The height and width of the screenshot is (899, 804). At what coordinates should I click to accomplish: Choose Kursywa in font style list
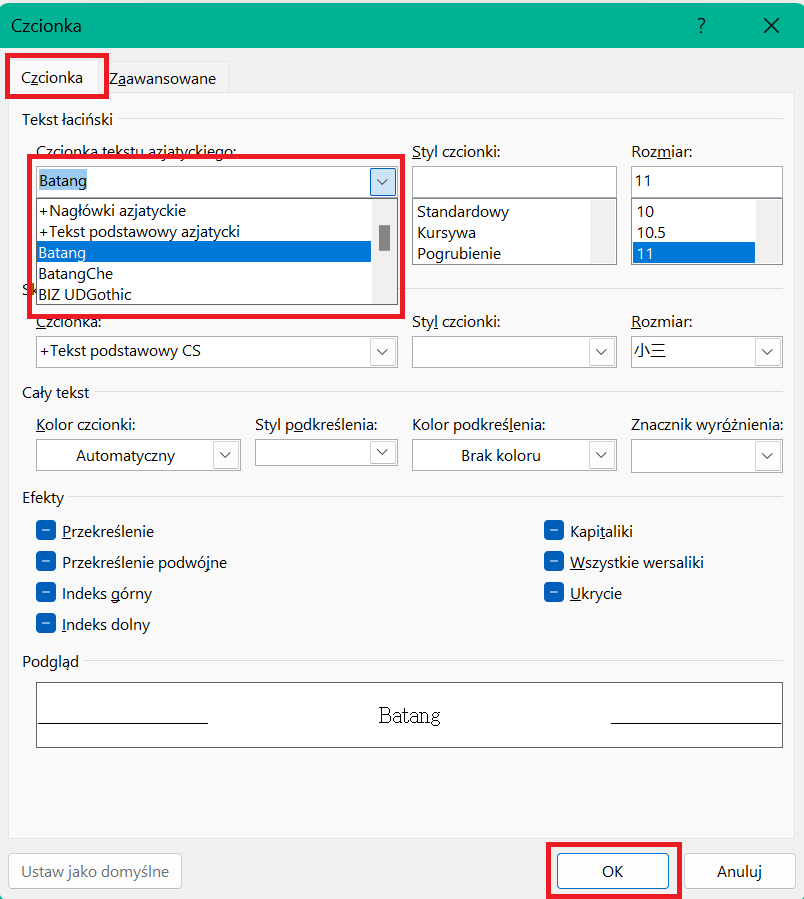[x=447, y=233]
